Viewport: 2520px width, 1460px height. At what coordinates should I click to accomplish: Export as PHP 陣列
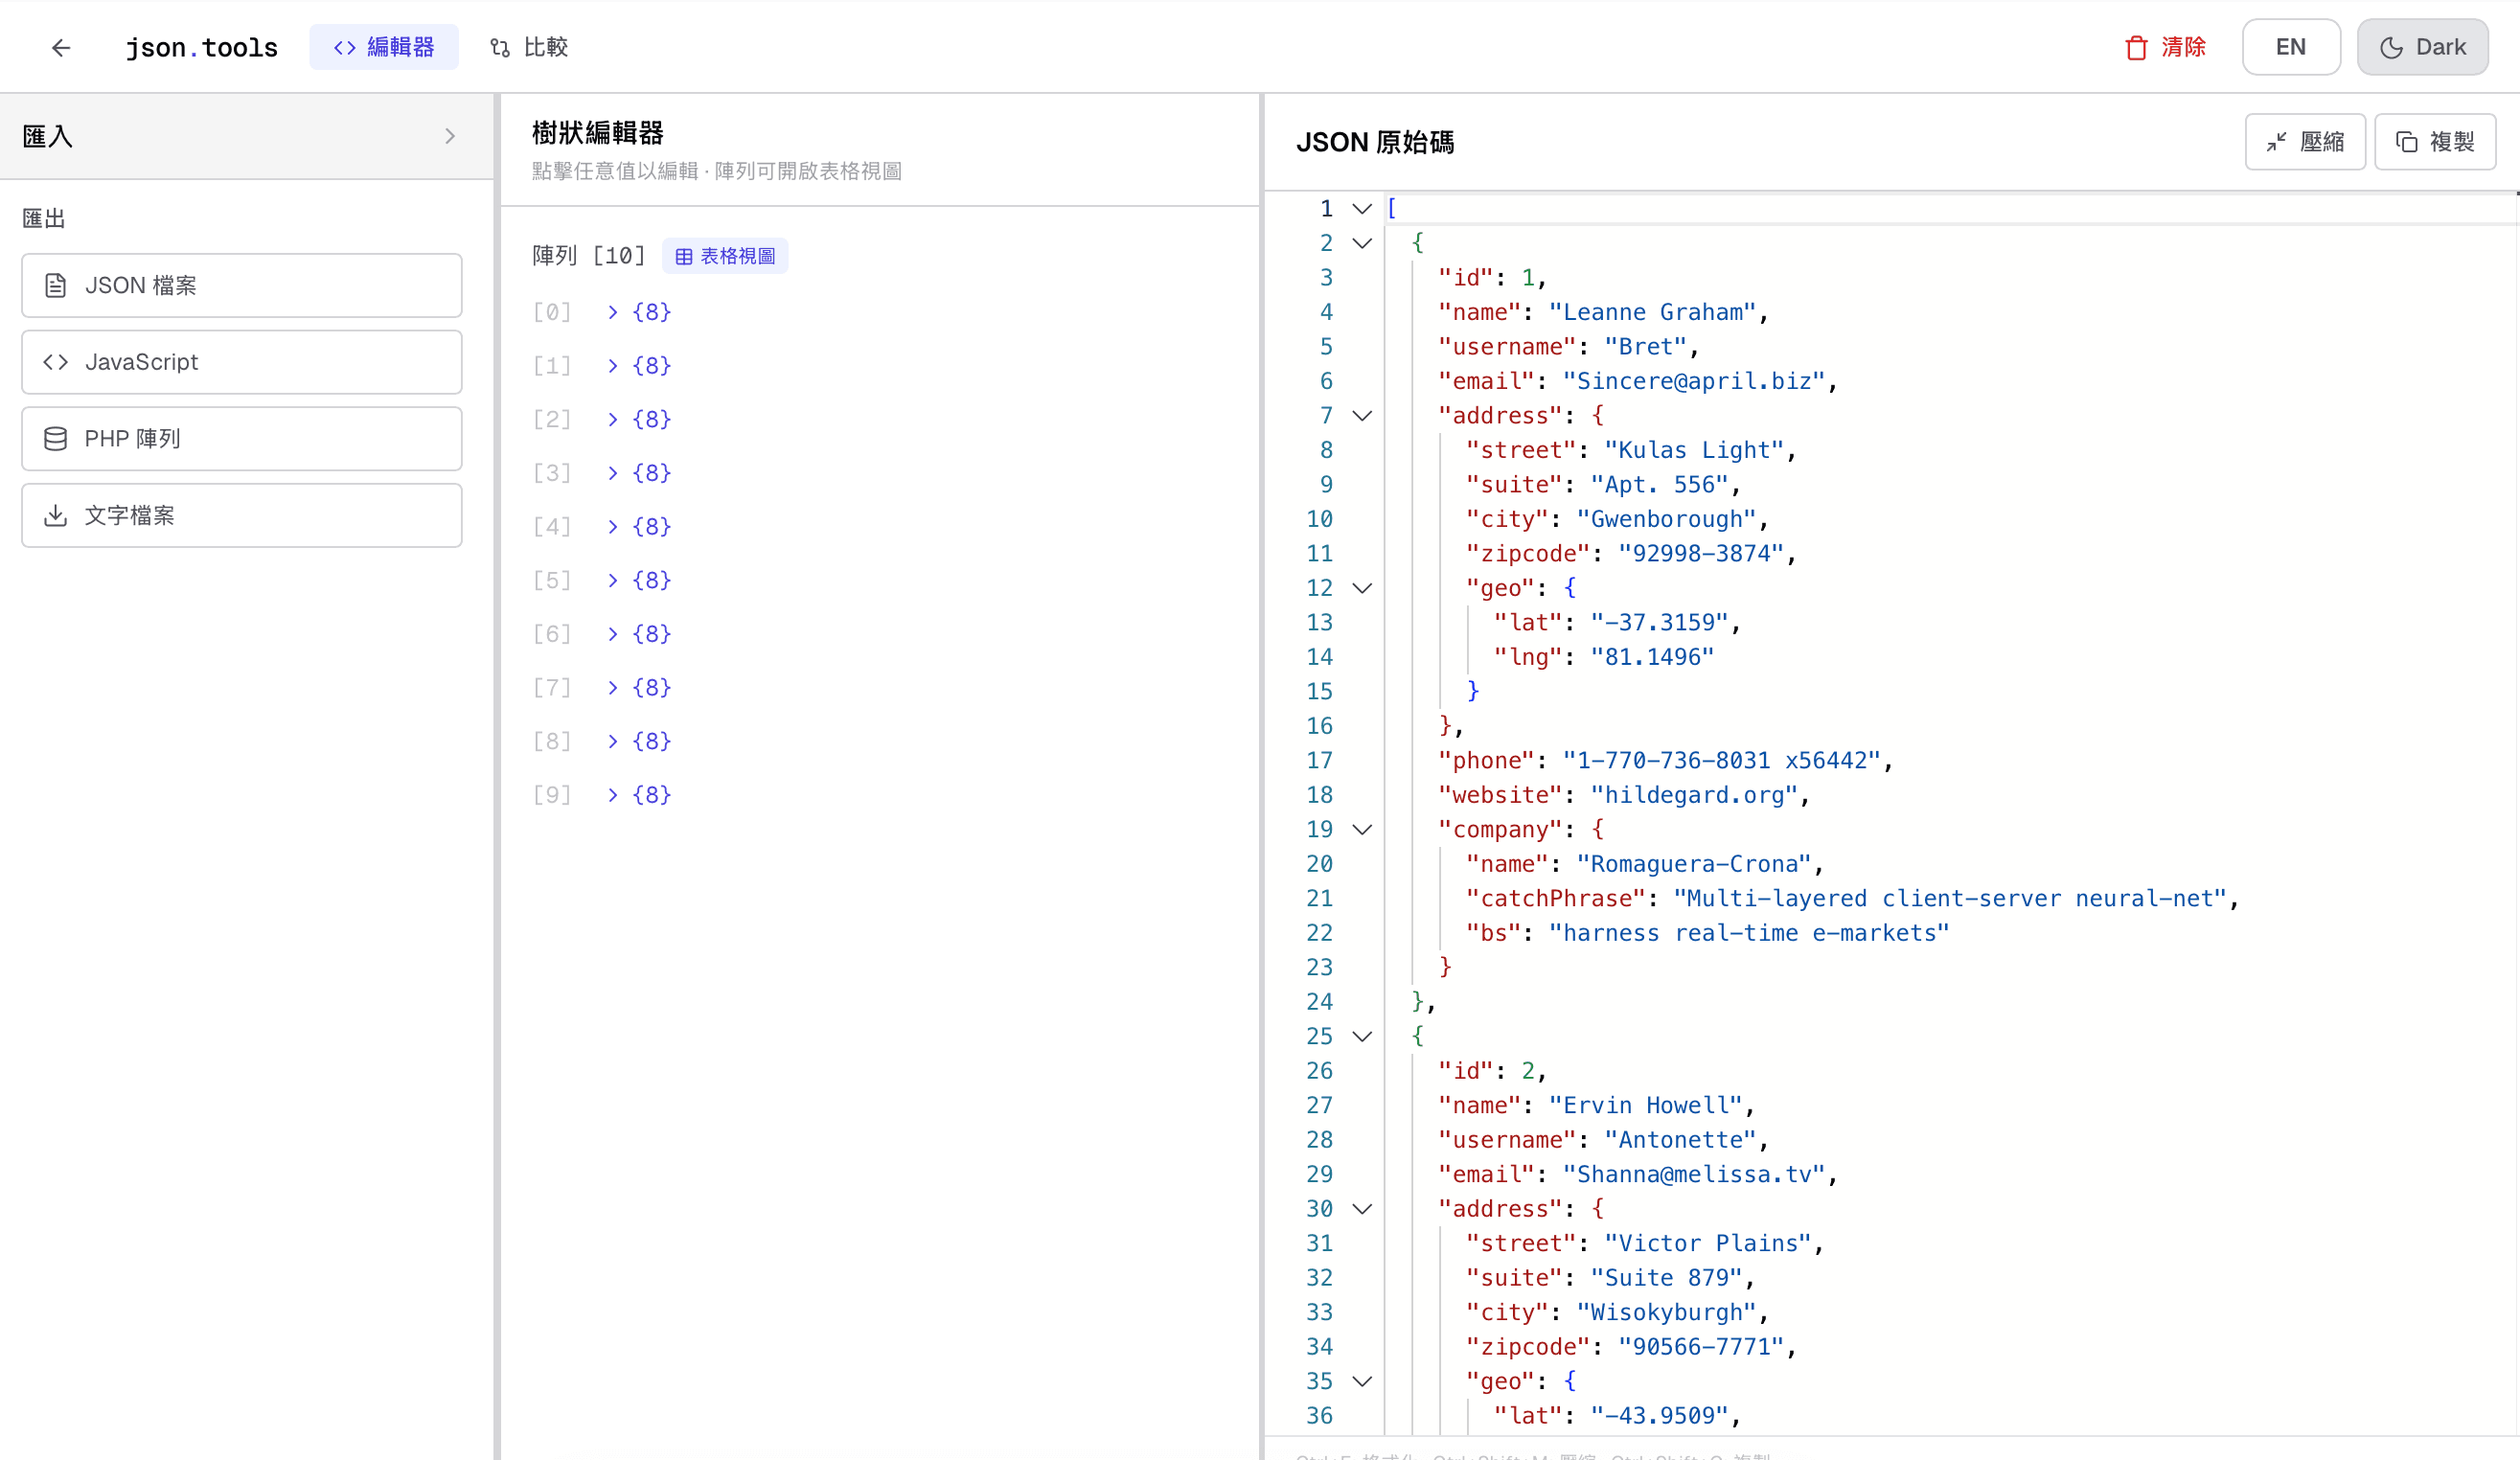pyautogui.click(x=242, y=438)
